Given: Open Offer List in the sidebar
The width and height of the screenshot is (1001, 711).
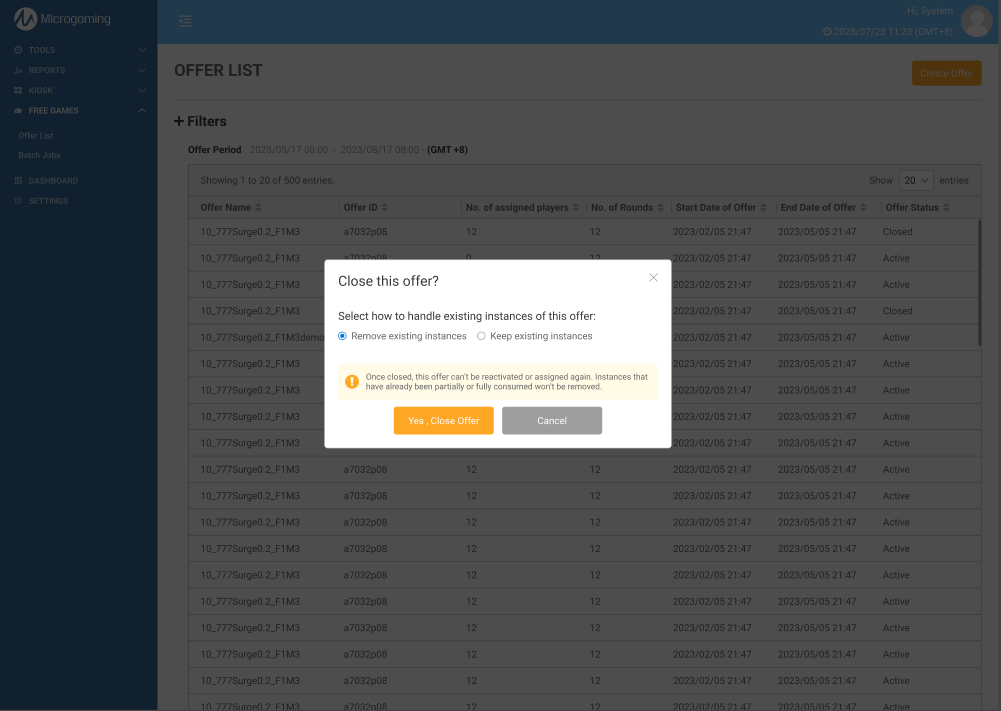Looking at the screenshot, I should click(x=36, y=136).
